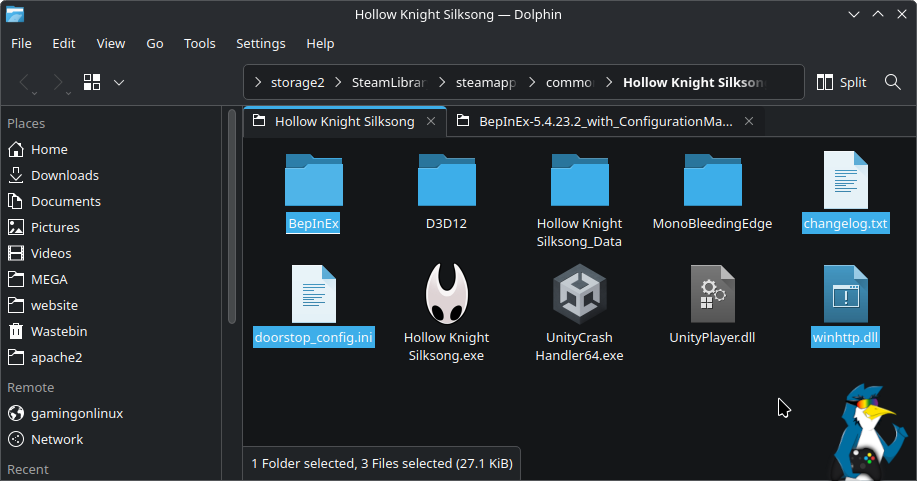Expand the chevron before common in breadcrumb
This screenshot has width=917, height=481.
(x=536, y=82)
